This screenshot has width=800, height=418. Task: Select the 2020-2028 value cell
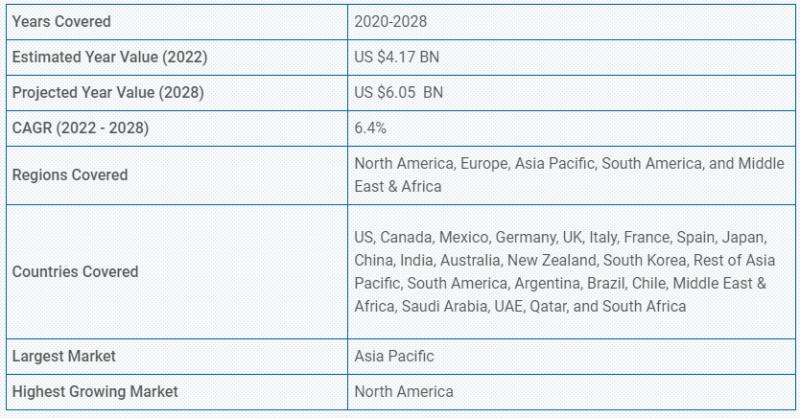click(x=571, y=21)
